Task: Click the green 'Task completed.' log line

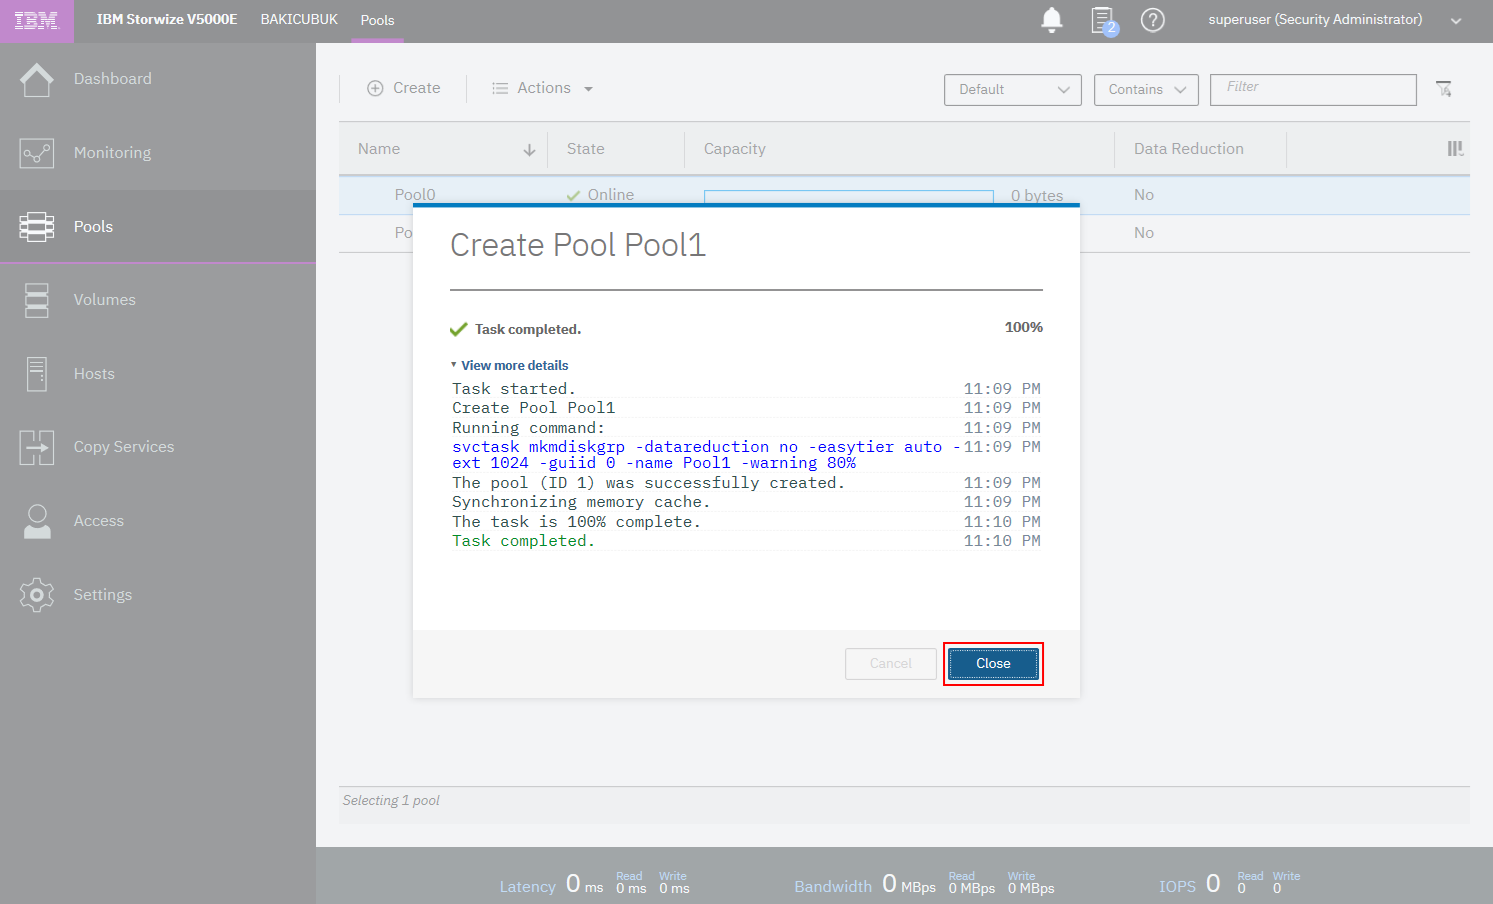Action: pos(523,541)
